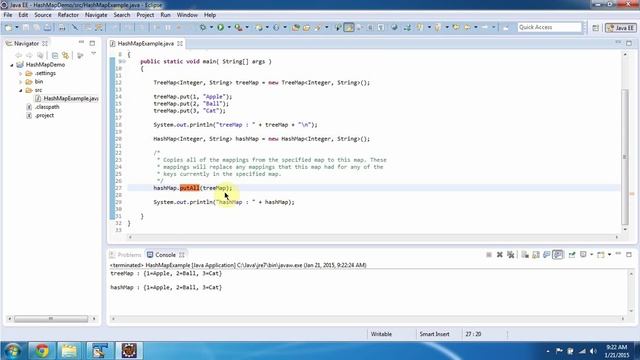This screenshot has height=360, width=640.
Task: Toggle Link with Editor in Navigator
Action: (x=65, y=55)
